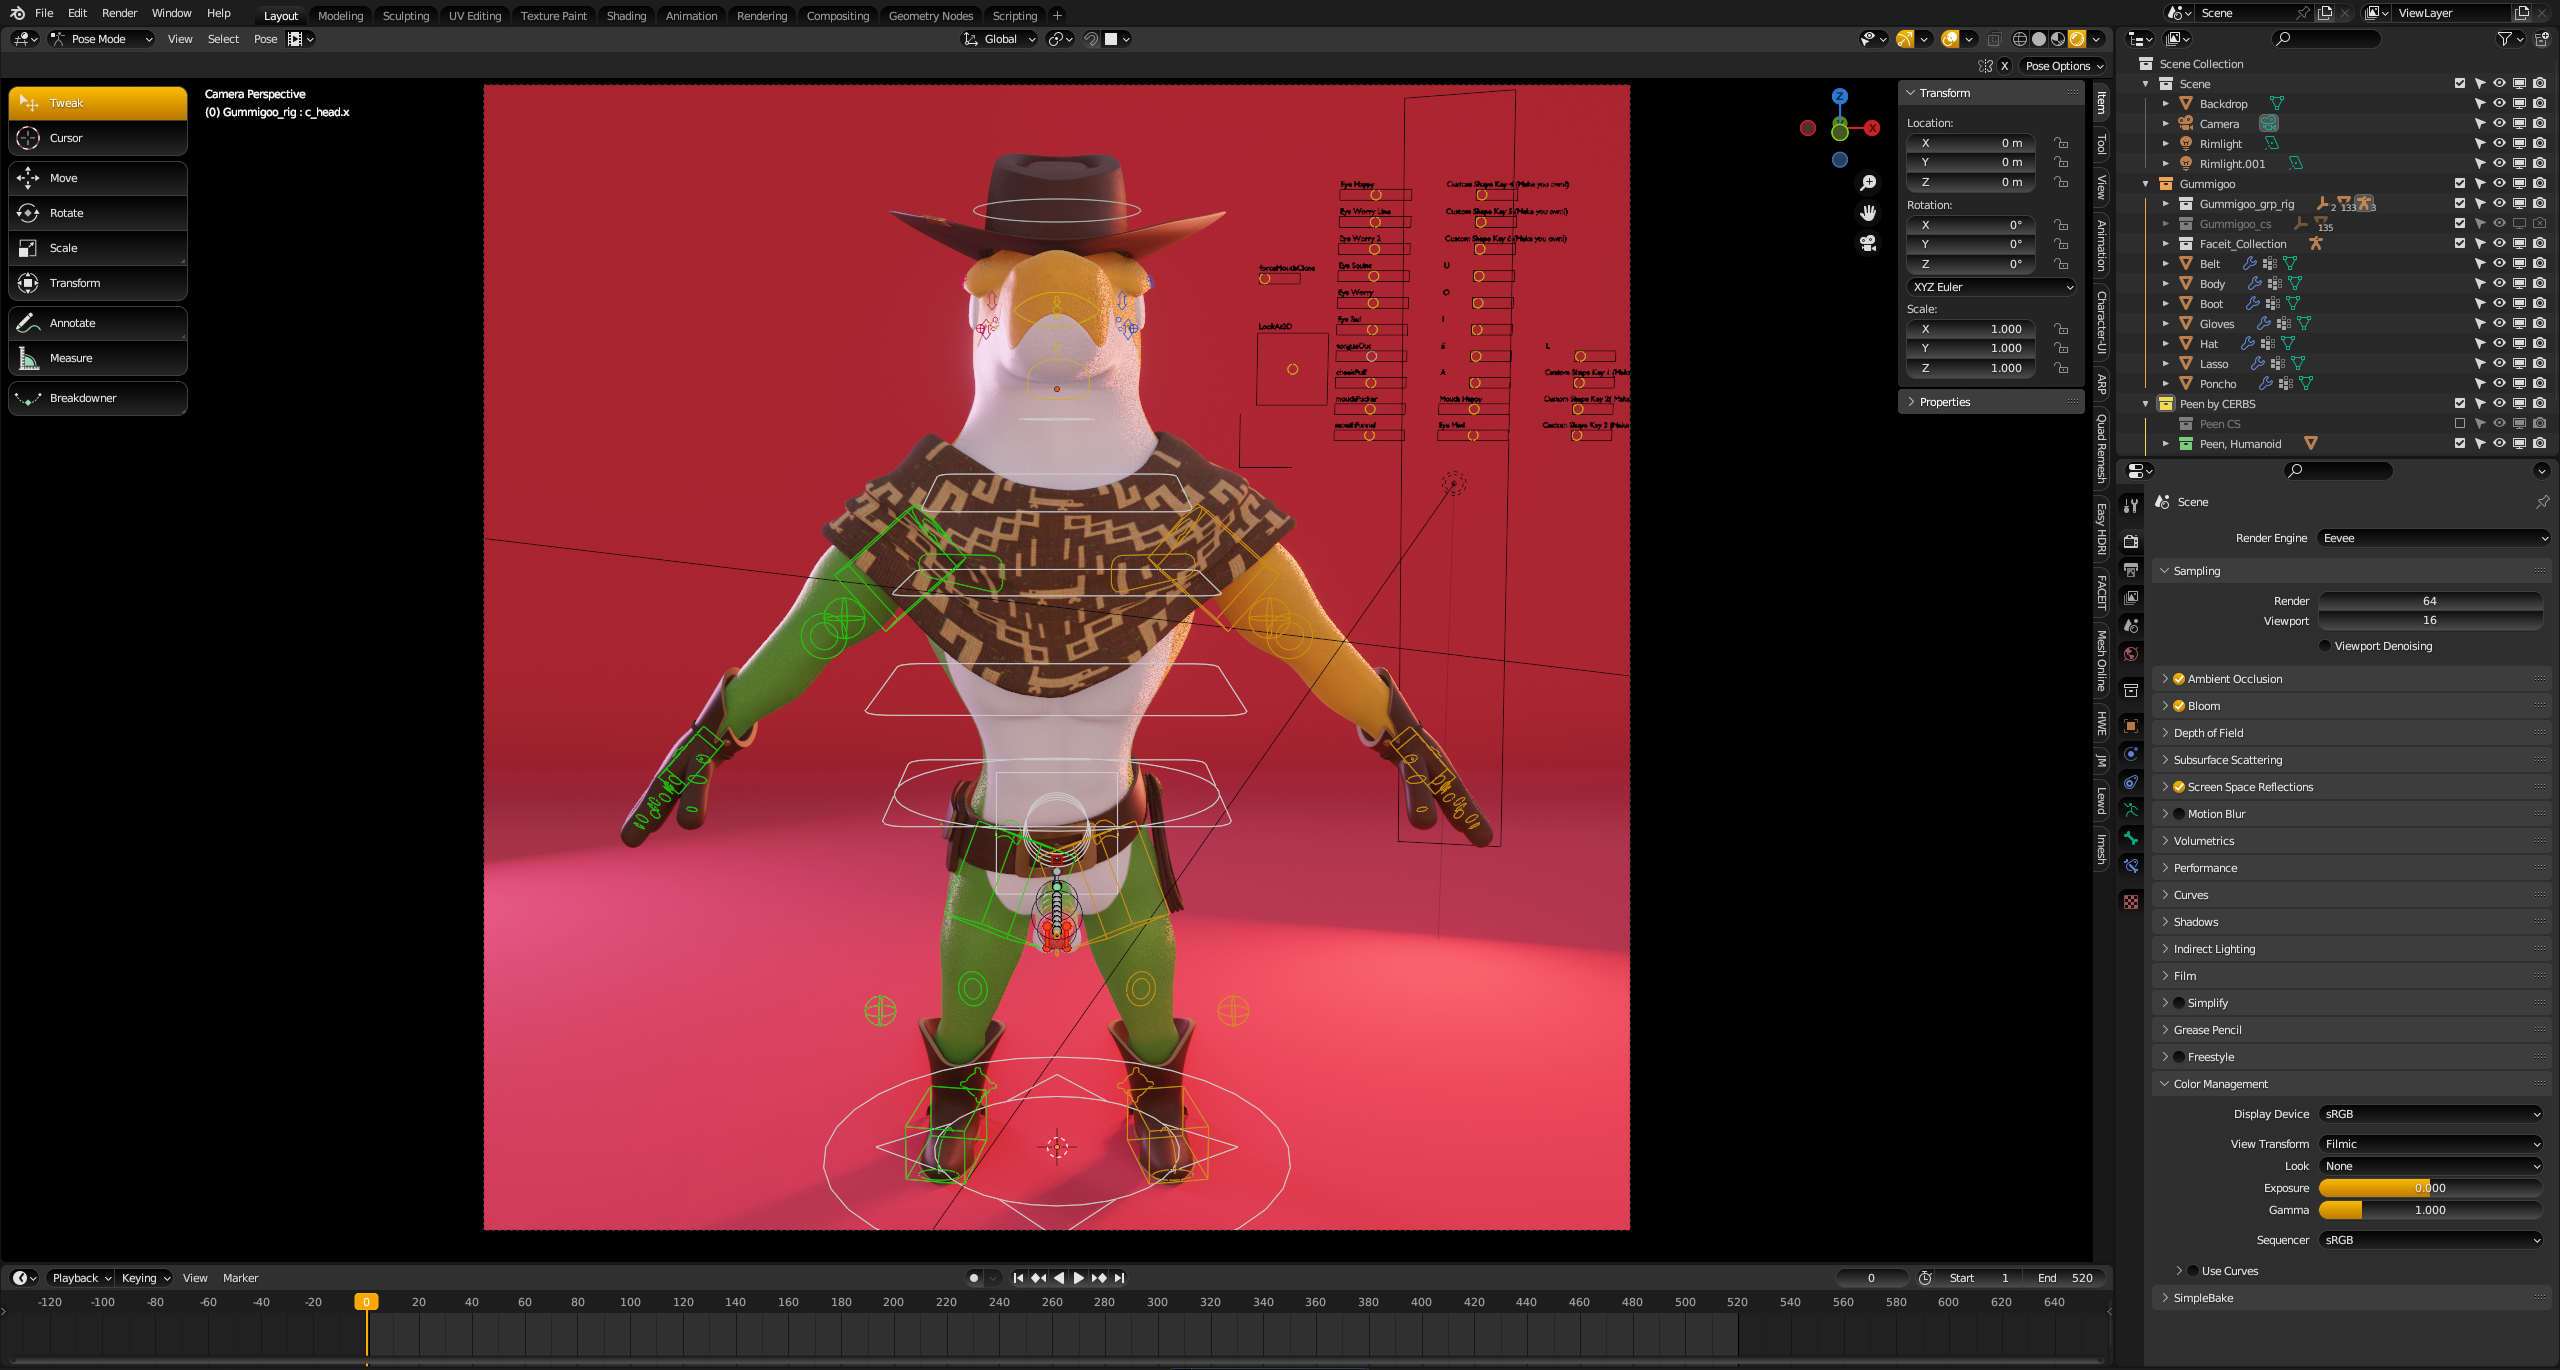Hide the Hat object eye icon
This screenshot has height=1370, width=2560.
coord(2499,344)
